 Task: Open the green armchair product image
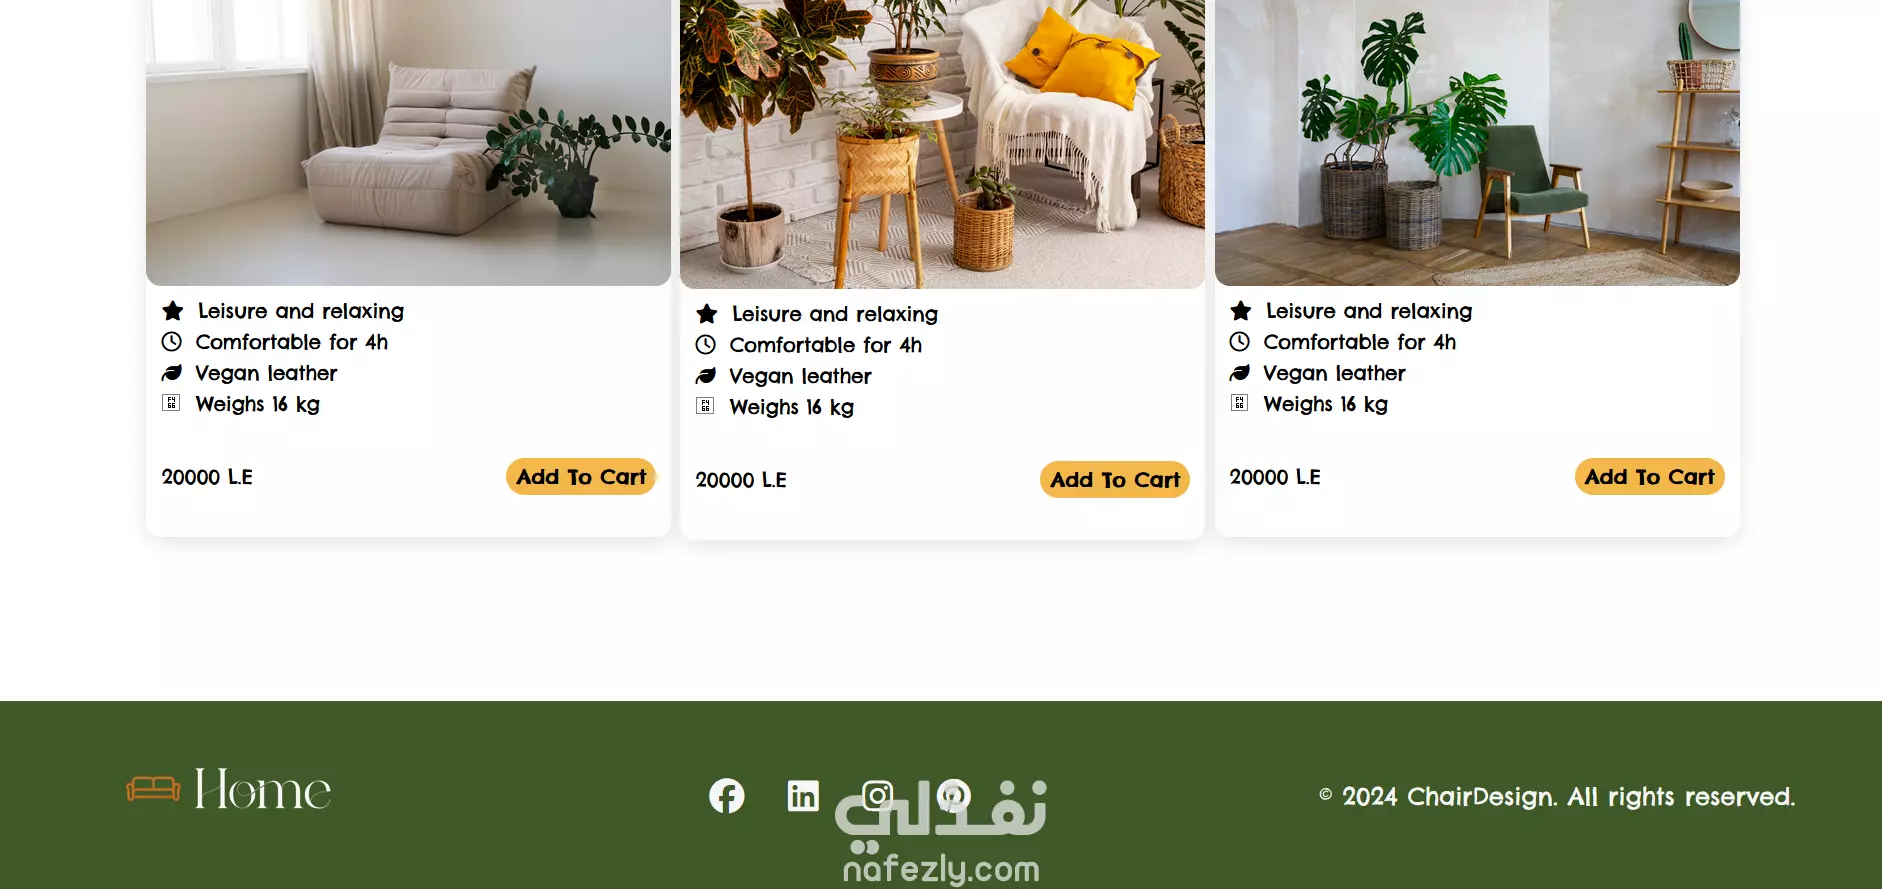point(1477,142)
